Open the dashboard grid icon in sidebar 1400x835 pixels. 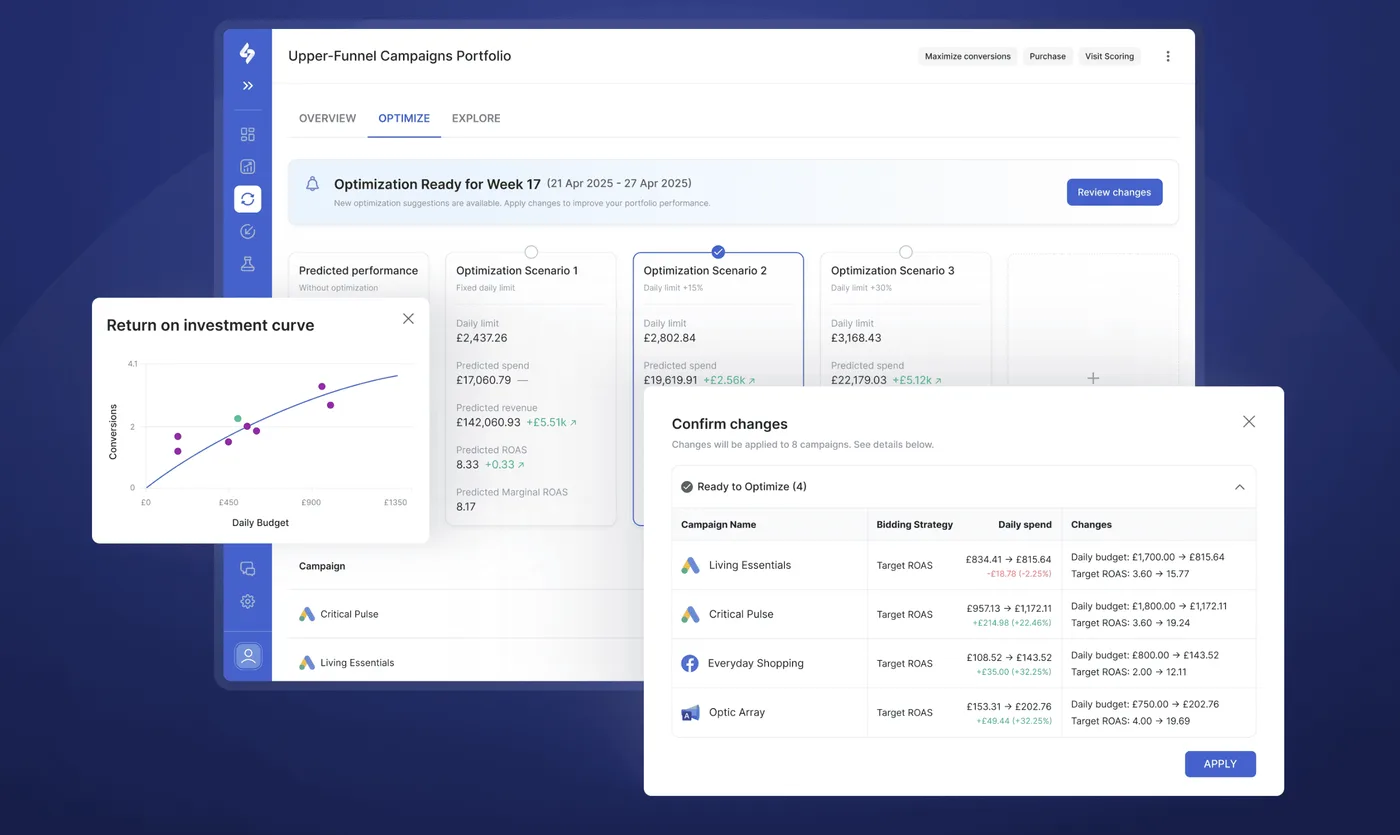(x=247, y=133)
